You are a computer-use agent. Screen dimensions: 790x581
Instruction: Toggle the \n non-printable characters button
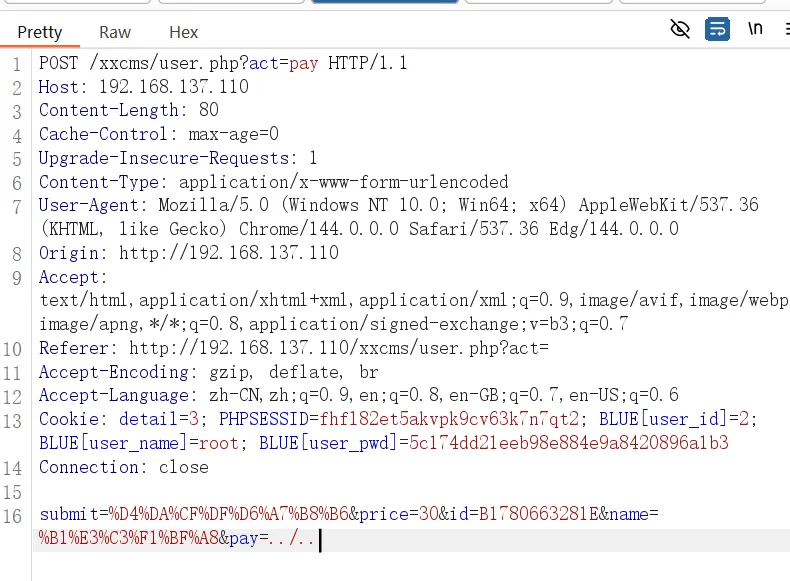755,29
